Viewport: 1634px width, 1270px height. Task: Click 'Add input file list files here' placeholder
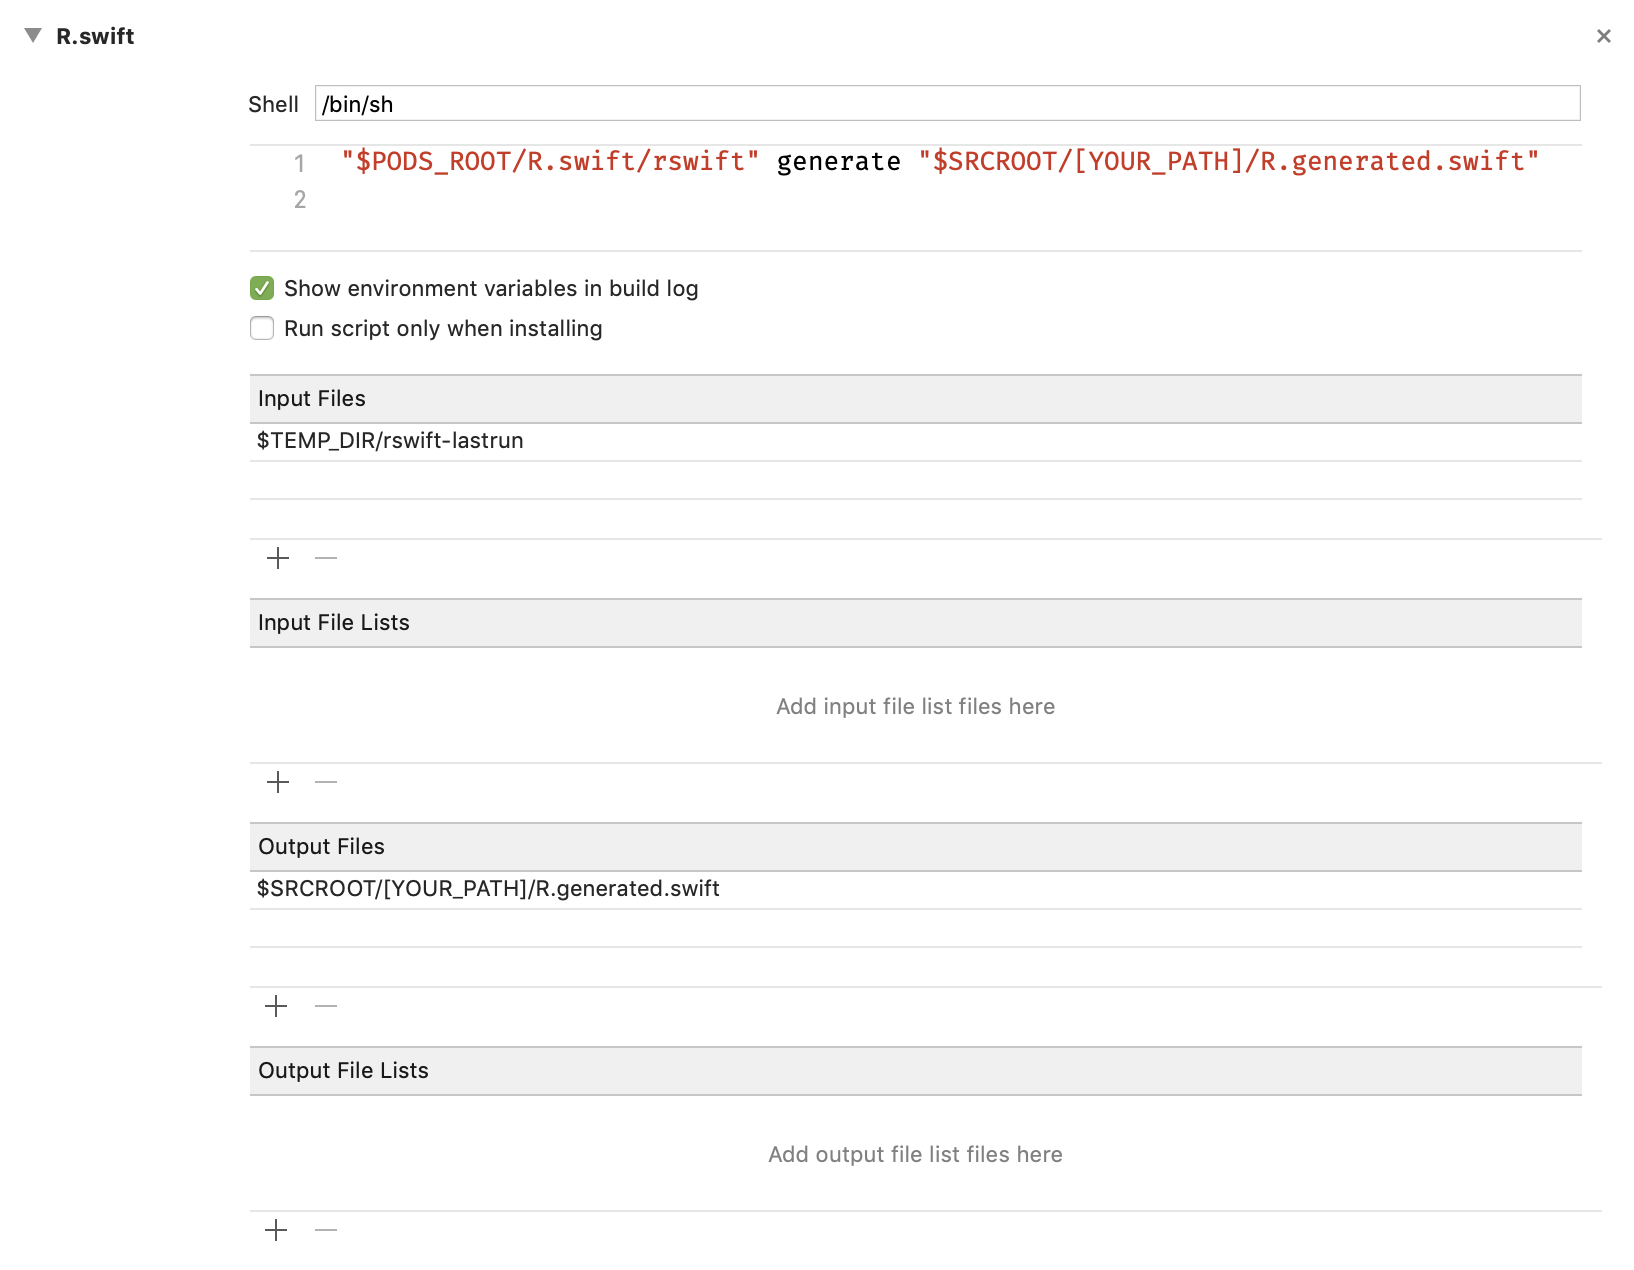tap(915, 706)
